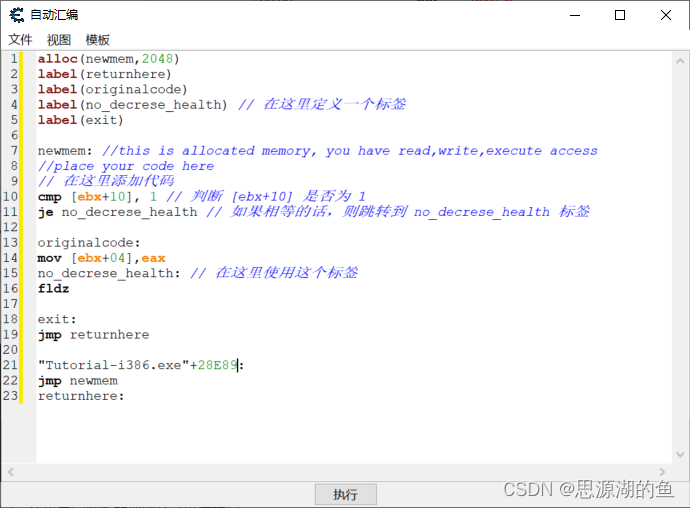Open the 视图 menu

(x=59, y=40)
